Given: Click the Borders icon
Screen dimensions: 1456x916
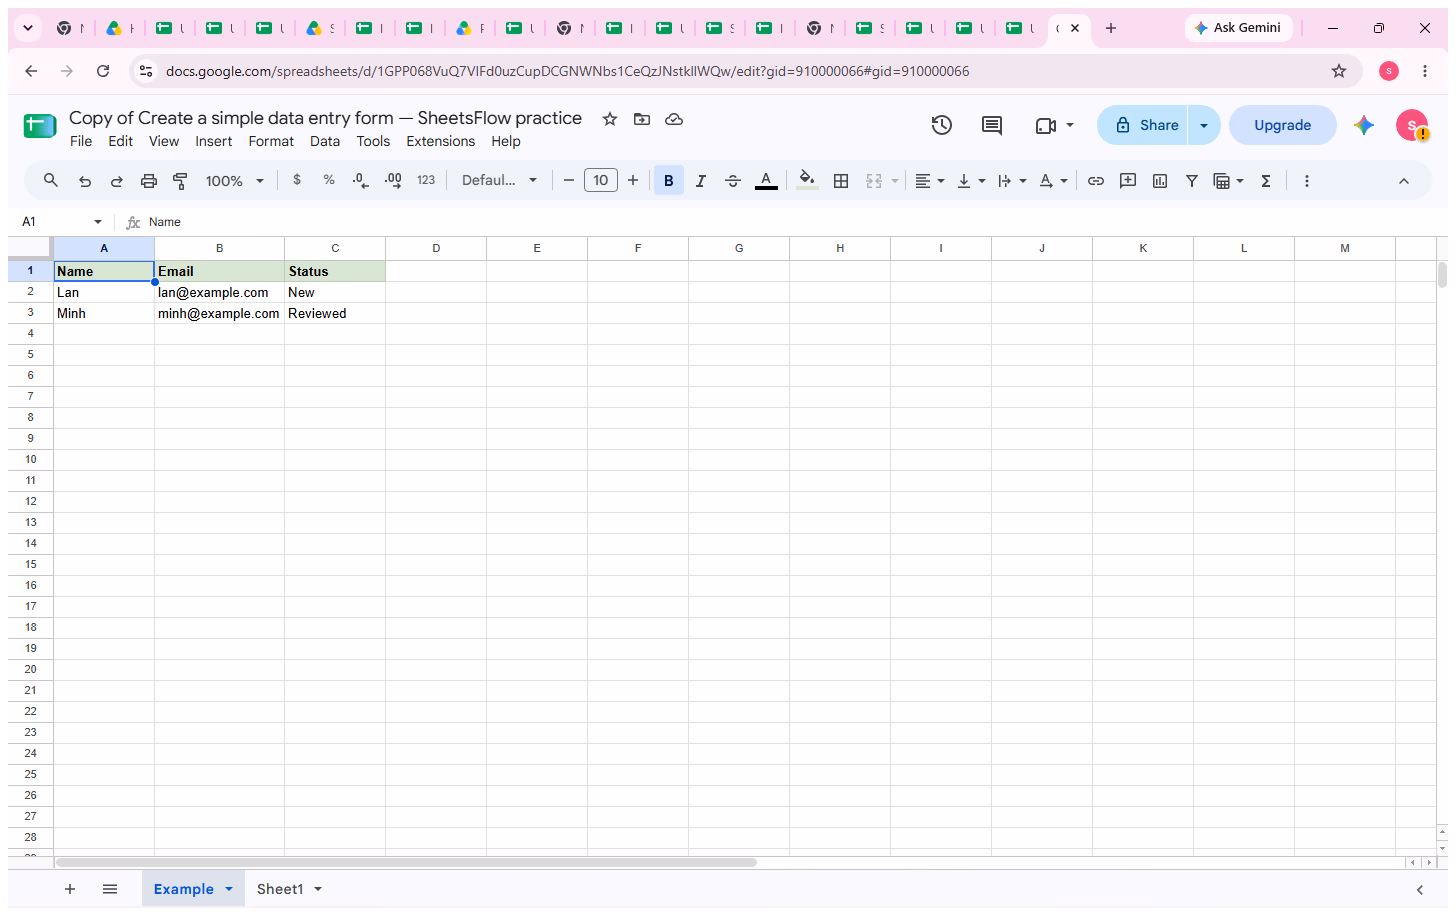Looking at the screenshot, I should coord(841,180).
